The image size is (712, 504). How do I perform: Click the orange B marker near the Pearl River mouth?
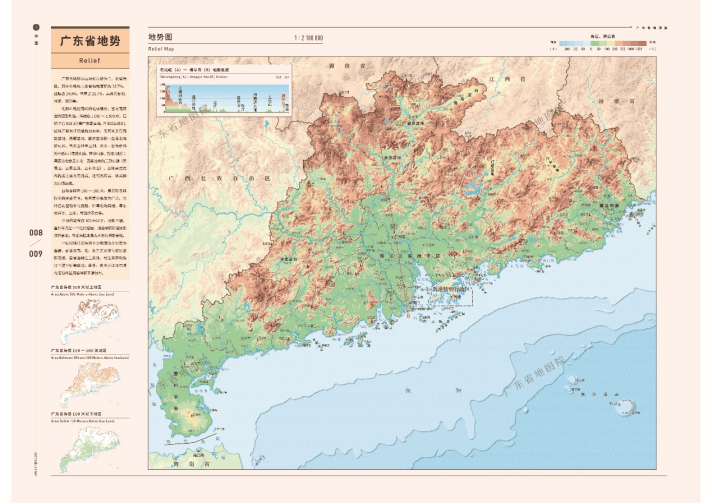[x=408, y=315]
